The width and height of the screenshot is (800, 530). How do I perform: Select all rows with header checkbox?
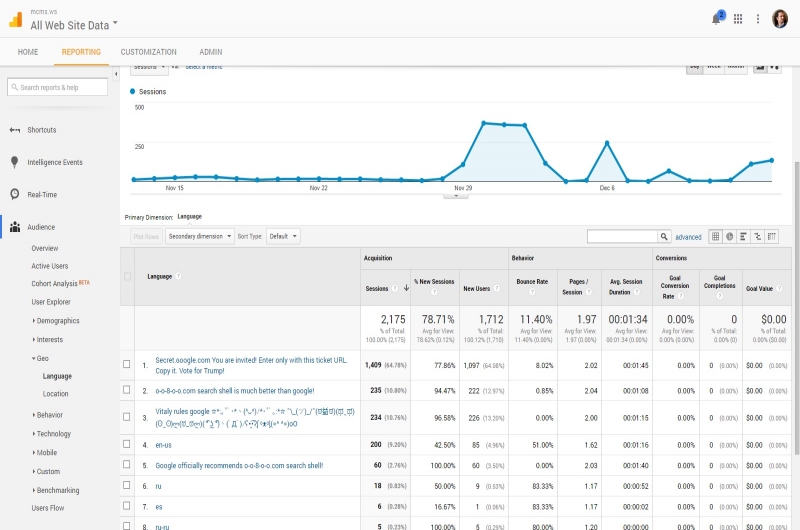[x=126, y=276]
